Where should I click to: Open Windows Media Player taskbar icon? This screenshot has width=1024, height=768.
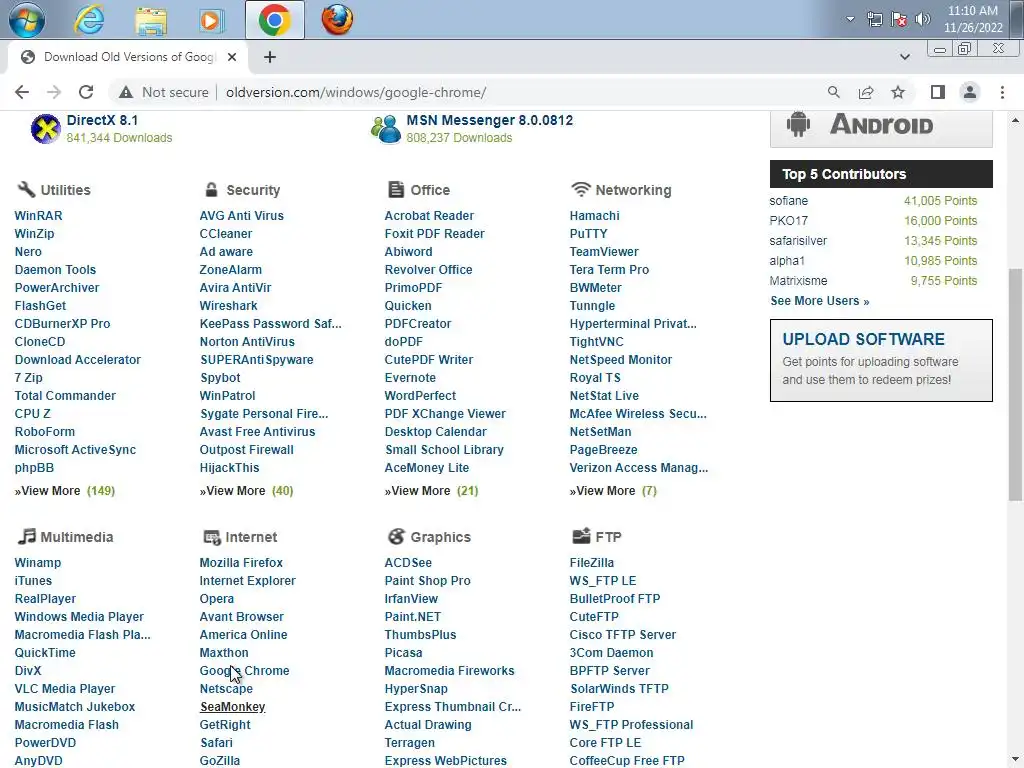pyautogui.click(x=211, y=20)
